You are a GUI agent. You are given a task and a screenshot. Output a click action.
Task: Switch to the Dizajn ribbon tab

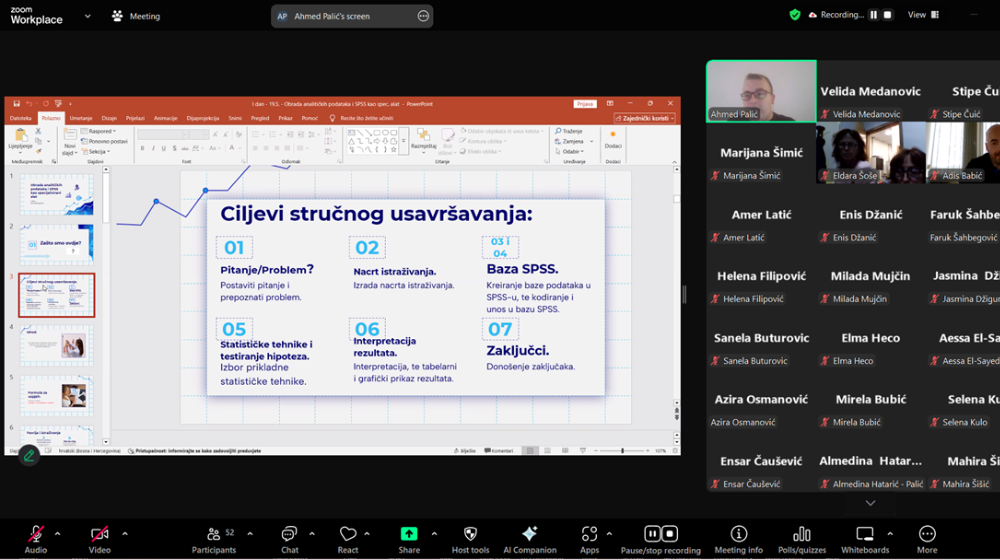[x=109, y=118]
